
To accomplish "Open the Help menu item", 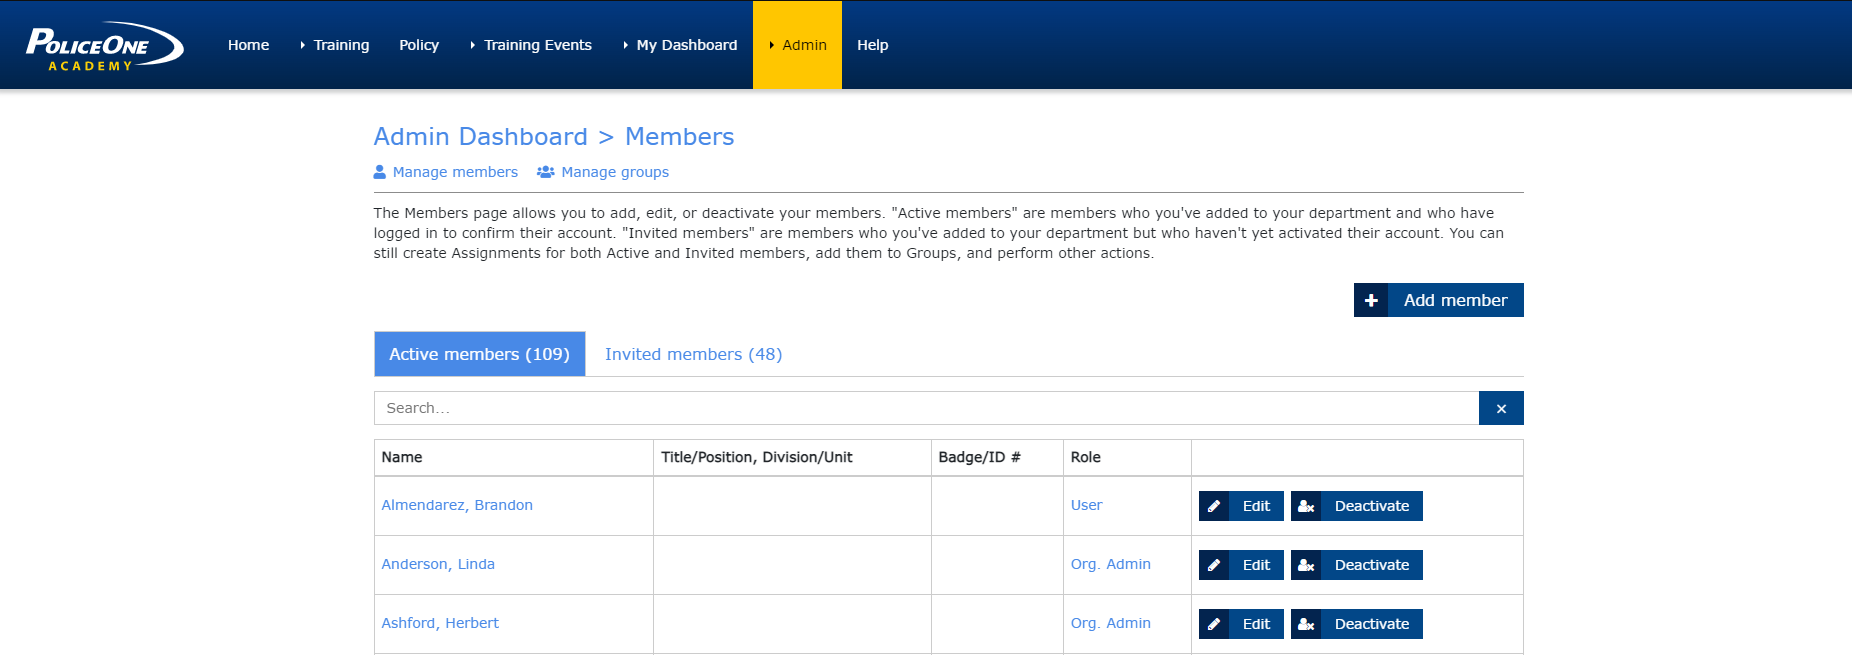I will 872,45.
